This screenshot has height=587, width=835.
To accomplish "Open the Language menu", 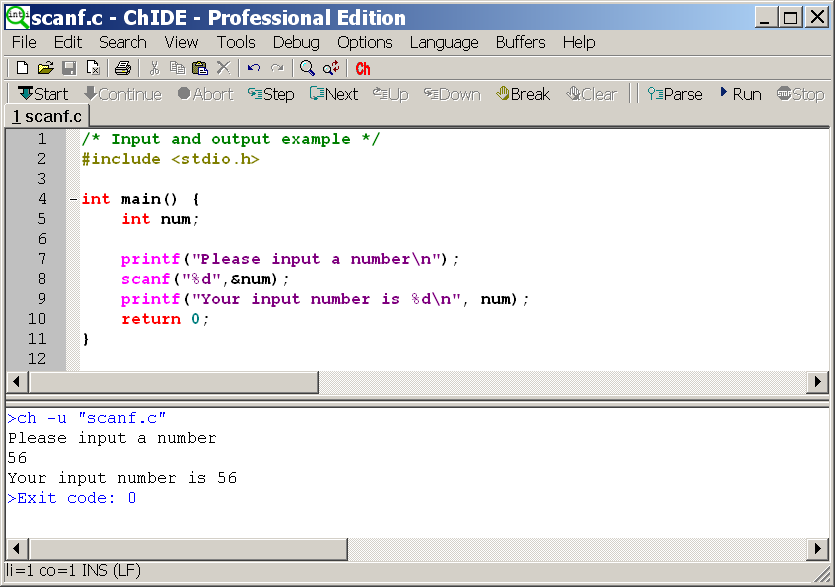I will coord(444,42).
